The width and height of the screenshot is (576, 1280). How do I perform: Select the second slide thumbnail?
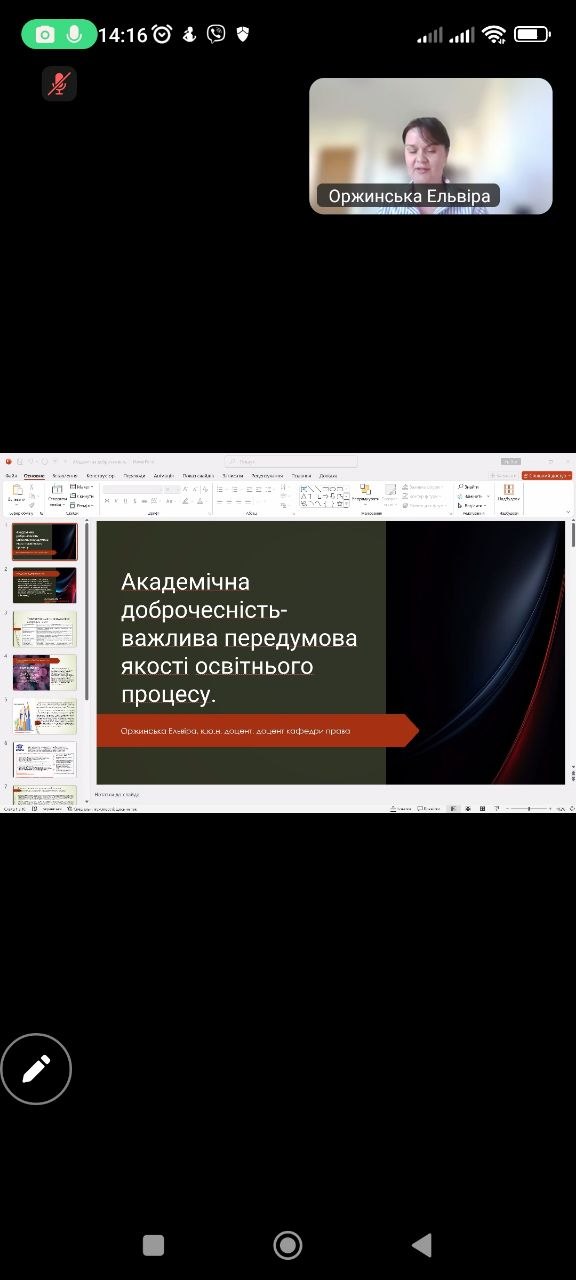44,585
